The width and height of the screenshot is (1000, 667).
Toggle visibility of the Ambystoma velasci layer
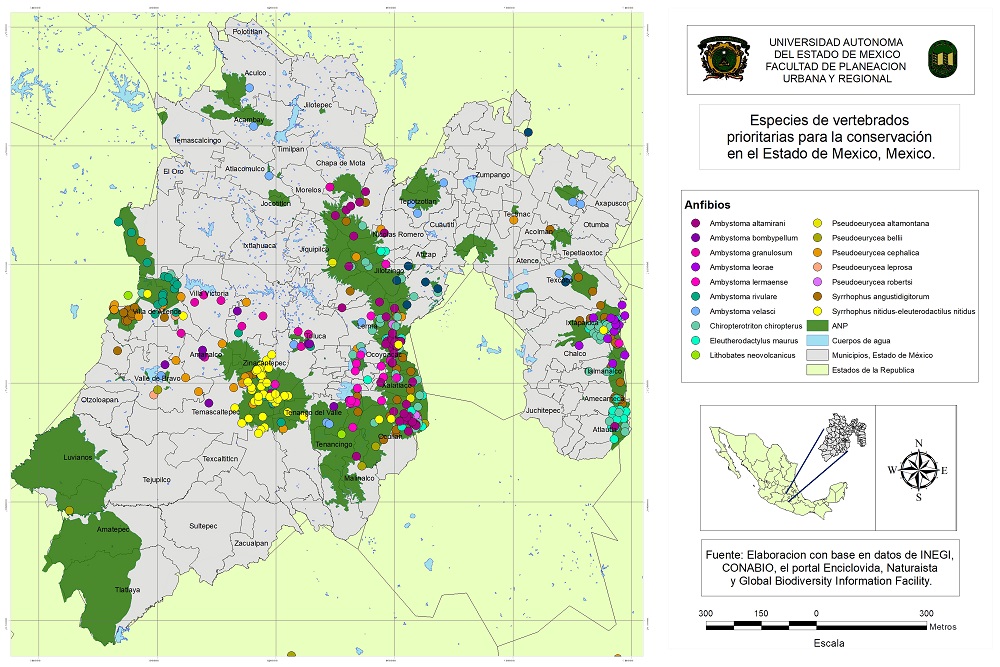pyautogui.click(x=694, y=311)
